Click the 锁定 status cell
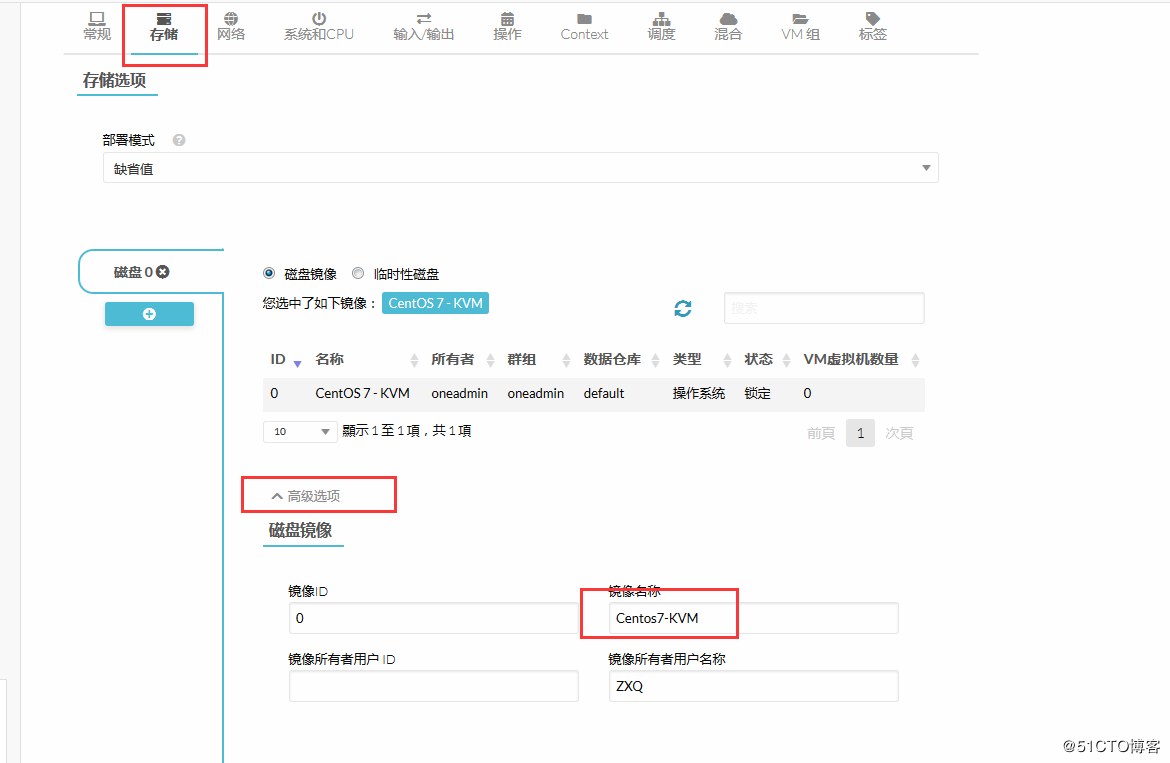This screenshot has height=763, width=1170. pos(757,394)
